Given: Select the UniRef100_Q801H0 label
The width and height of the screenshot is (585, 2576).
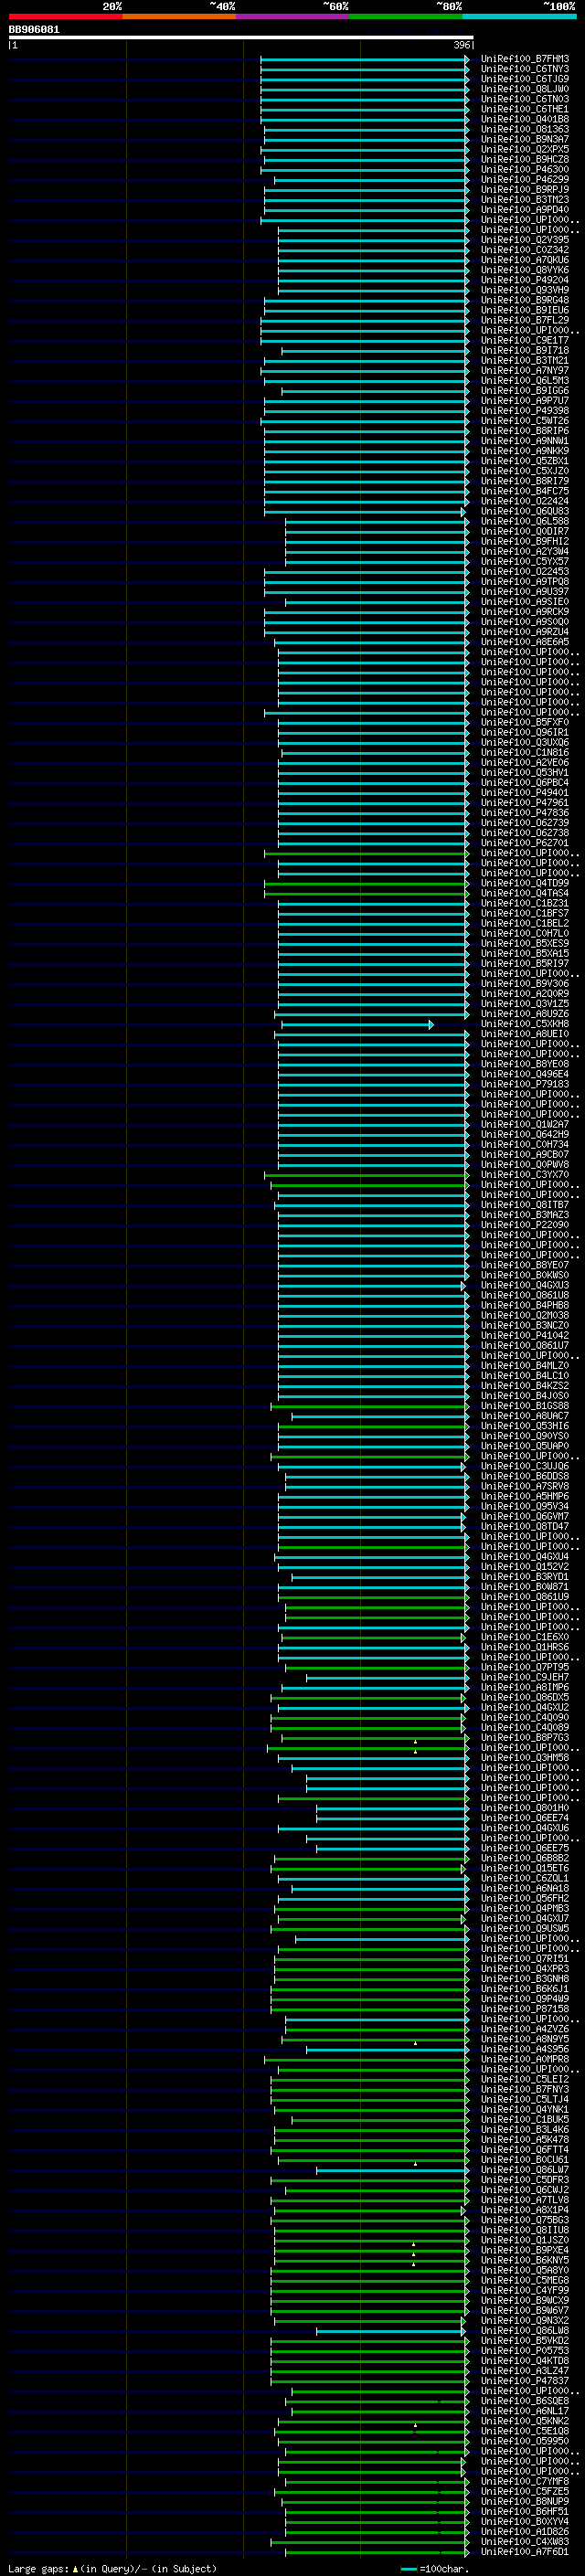Looking at the screenshot, I should pyautogui.click(x=525, y=1808).
